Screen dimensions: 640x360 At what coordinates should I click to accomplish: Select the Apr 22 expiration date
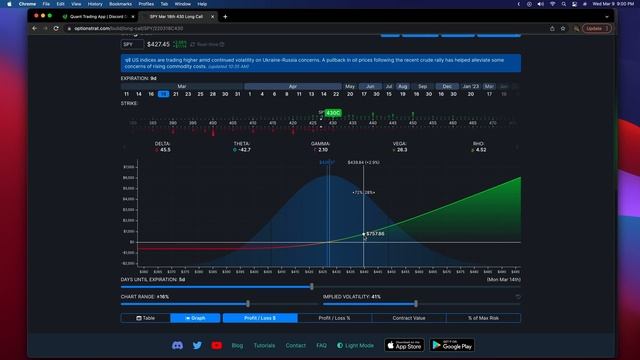[336, 94]
